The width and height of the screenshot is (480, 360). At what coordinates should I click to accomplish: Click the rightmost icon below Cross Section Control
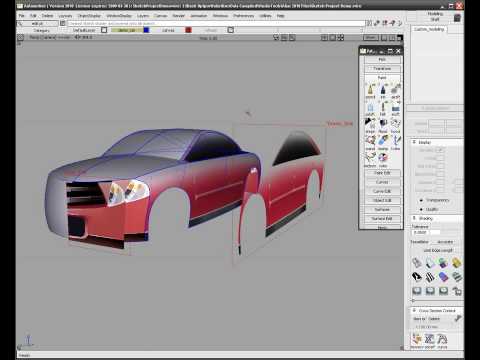442,340
